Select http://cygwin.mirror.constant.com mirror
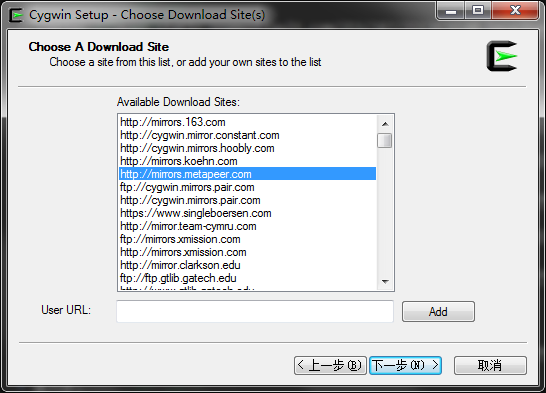This screenshot has height=393, width=546. point(248,135)
